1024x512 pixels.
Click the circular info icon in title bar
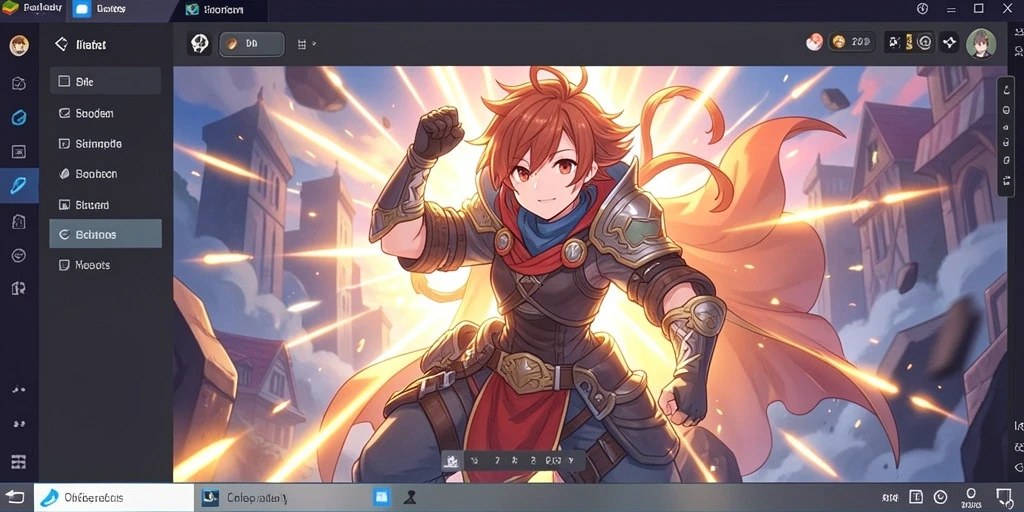[922, 8]
